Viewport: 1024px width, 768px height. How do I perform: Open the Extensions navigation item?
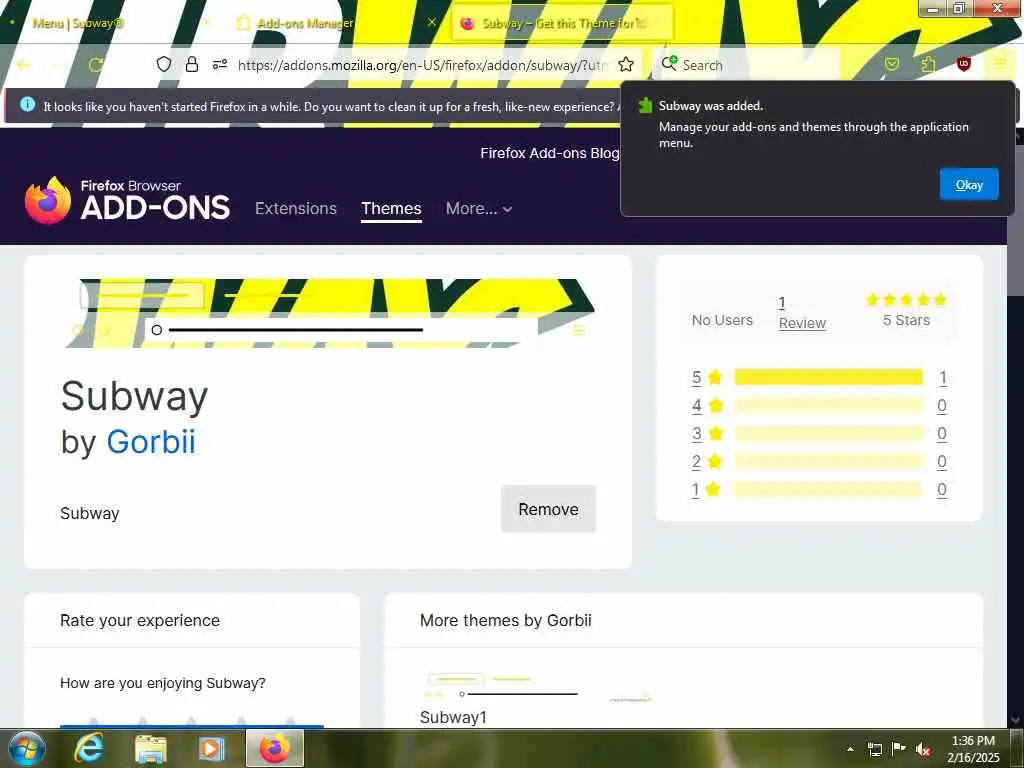pyautogui.click(x=296, y=208)
